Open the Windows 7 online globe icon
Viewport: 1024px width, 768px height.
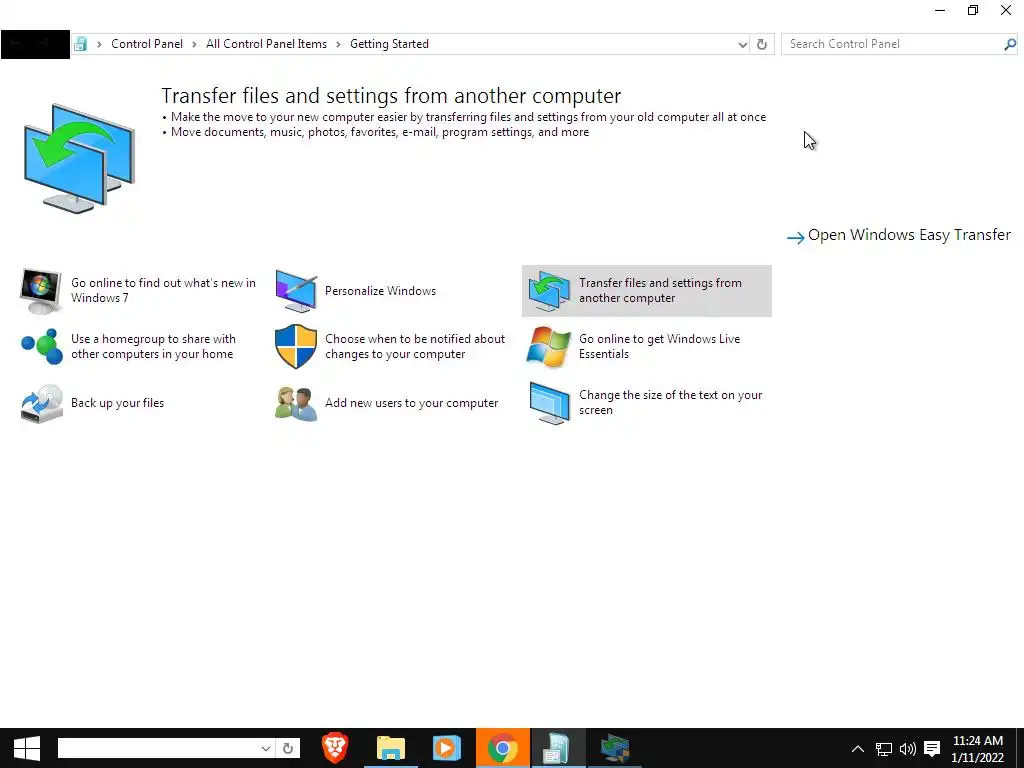point(40,291)
